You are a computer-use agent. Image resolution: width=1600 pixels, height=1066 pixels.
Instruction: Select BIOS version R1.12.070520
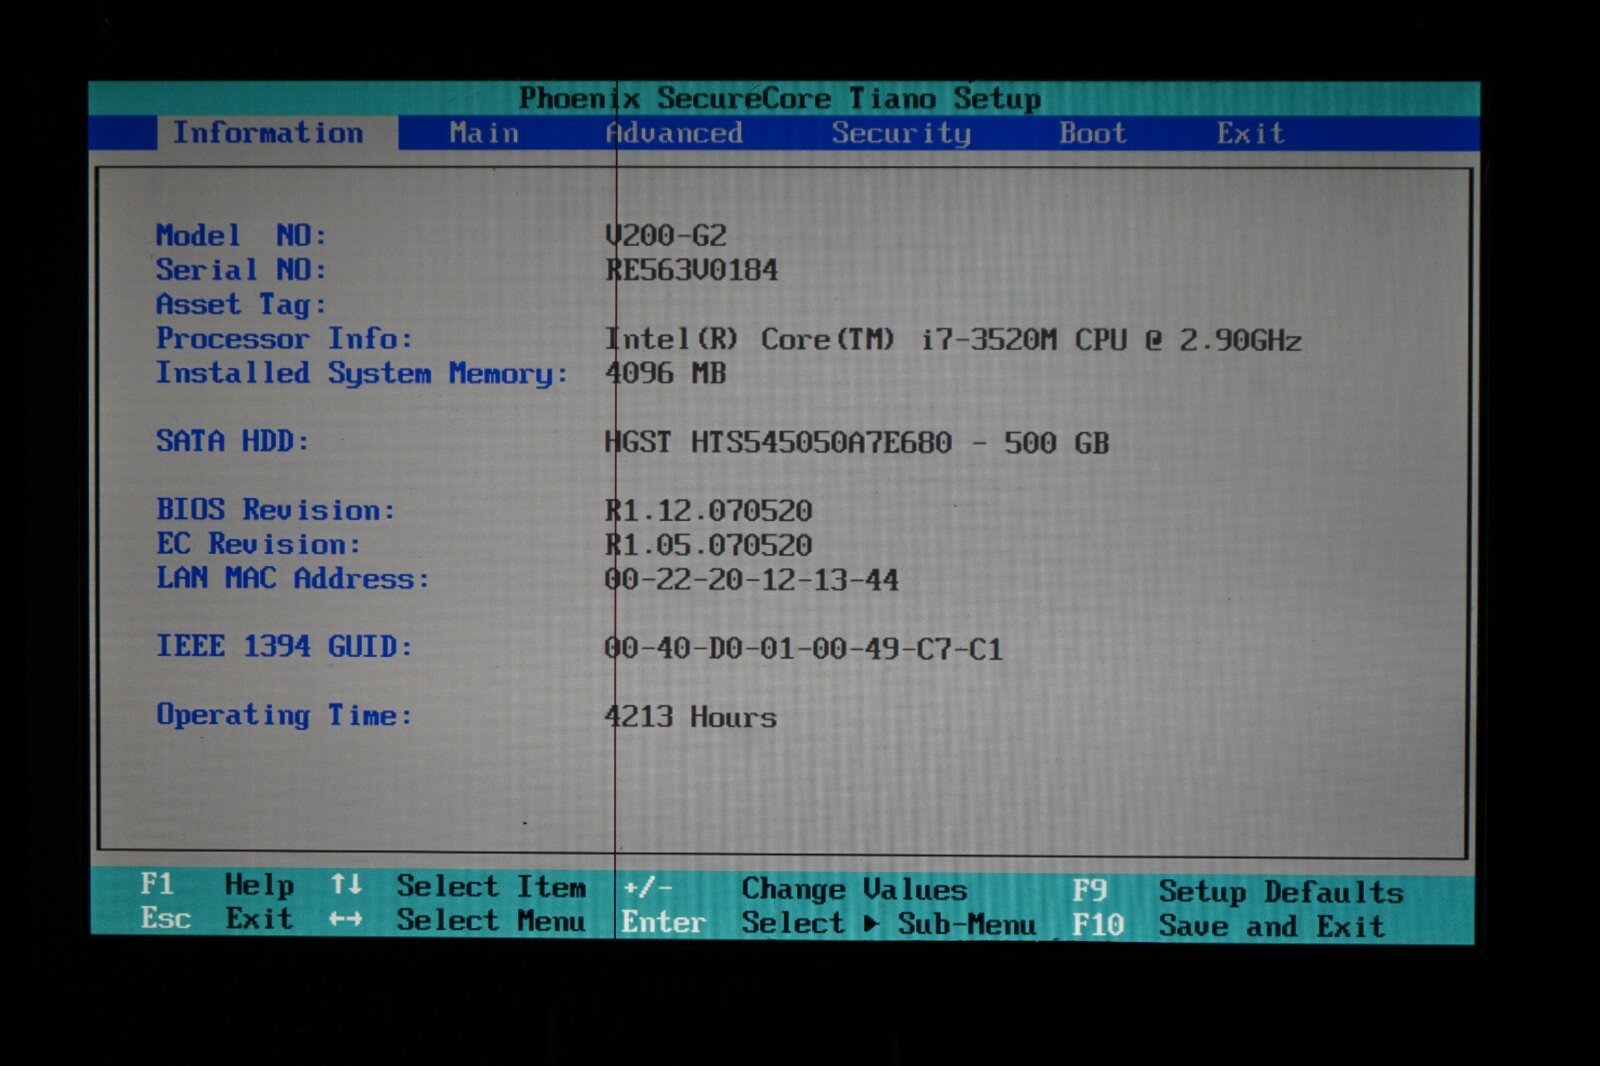pyautogui.click(x=708, y=511)
